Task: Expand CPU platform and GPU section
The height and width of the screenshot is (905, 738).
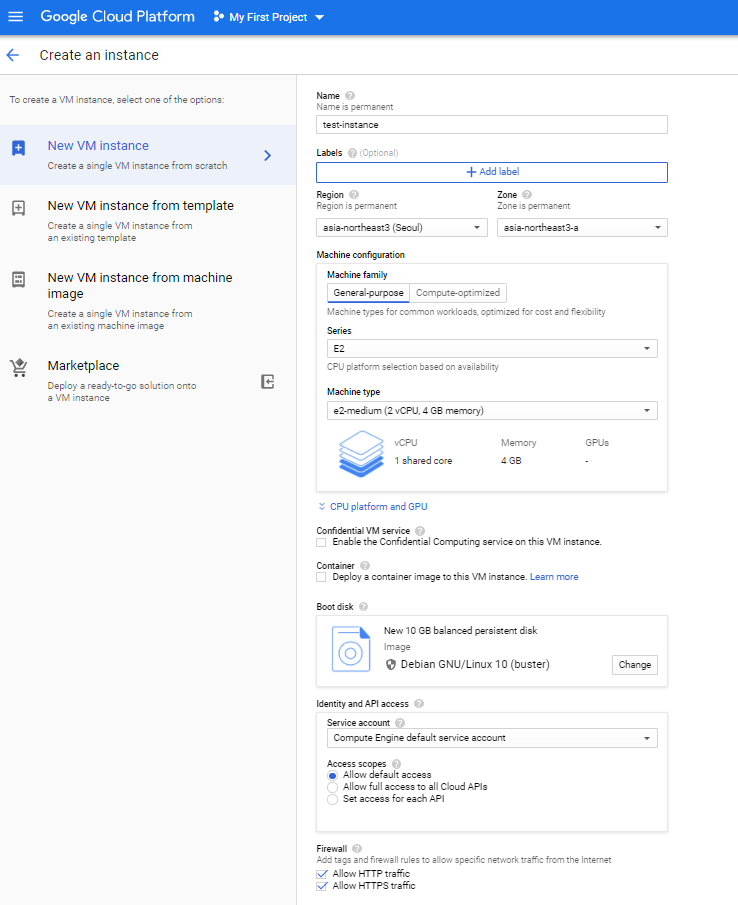Action: click(x=373, y=506)
